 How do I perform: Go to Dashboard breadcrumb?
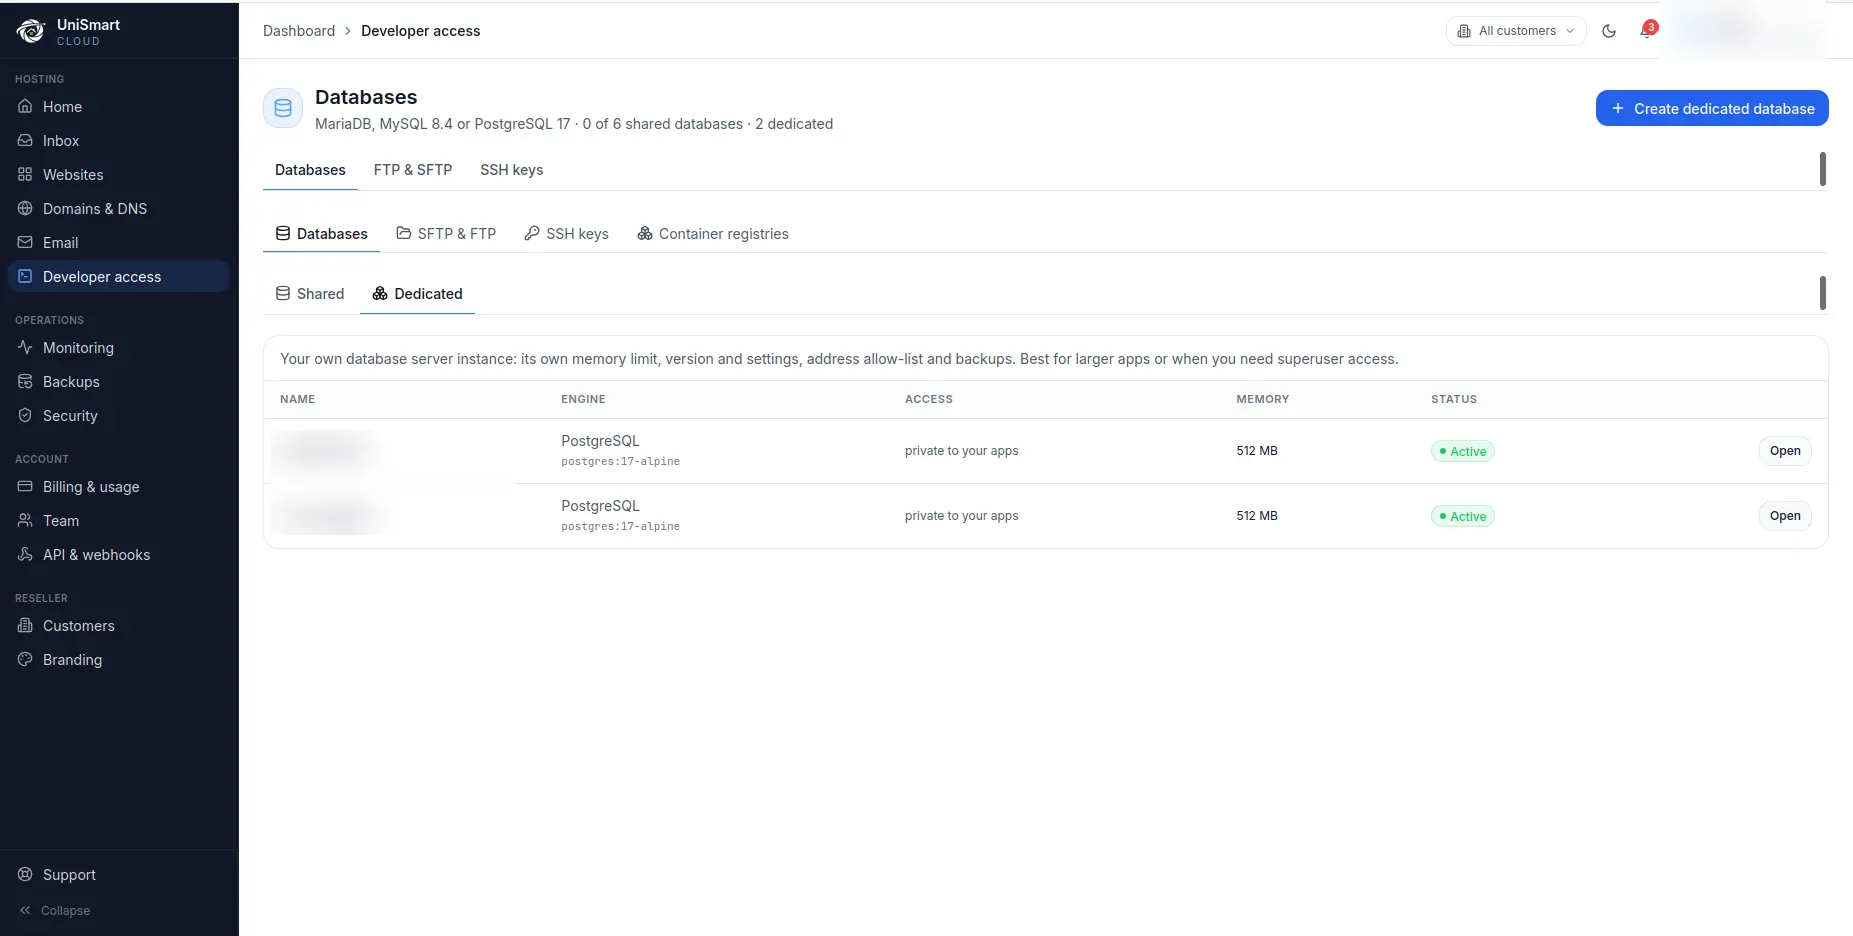click(x=299, y=31)
